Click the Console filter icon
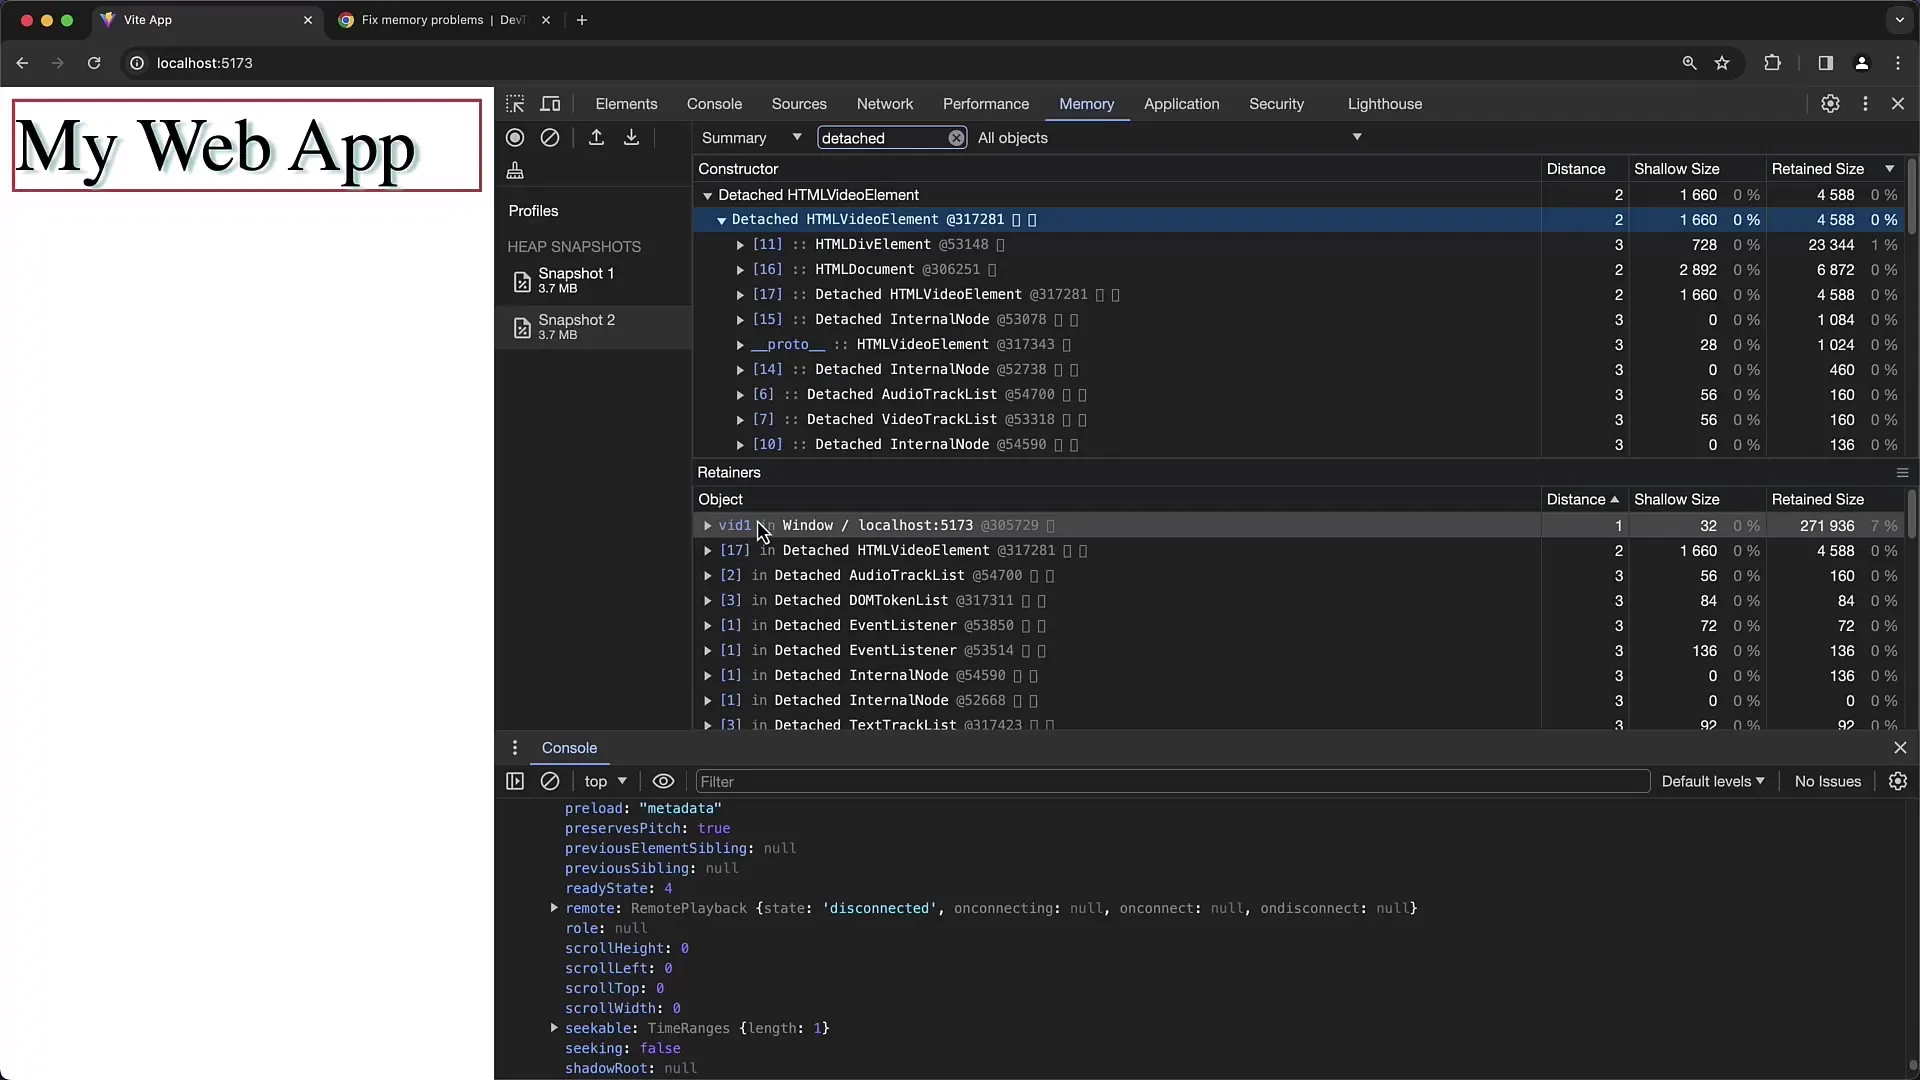1920x1080 pixels. pos(663,781)
